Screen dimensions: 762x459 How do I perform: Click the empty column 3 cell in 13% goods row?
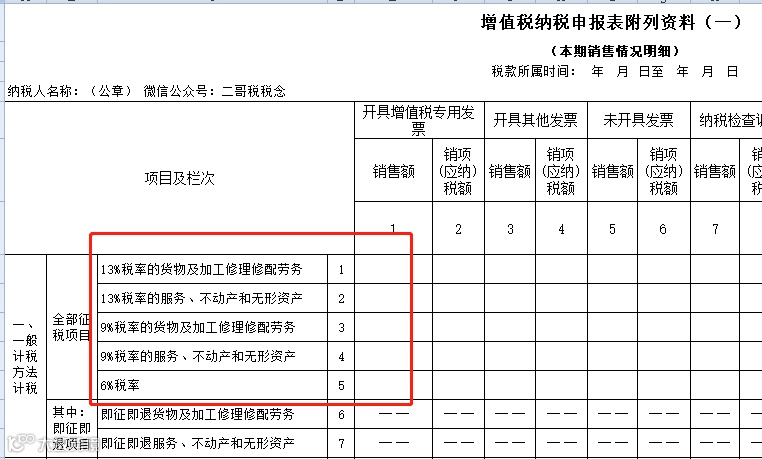coord(510,269)
